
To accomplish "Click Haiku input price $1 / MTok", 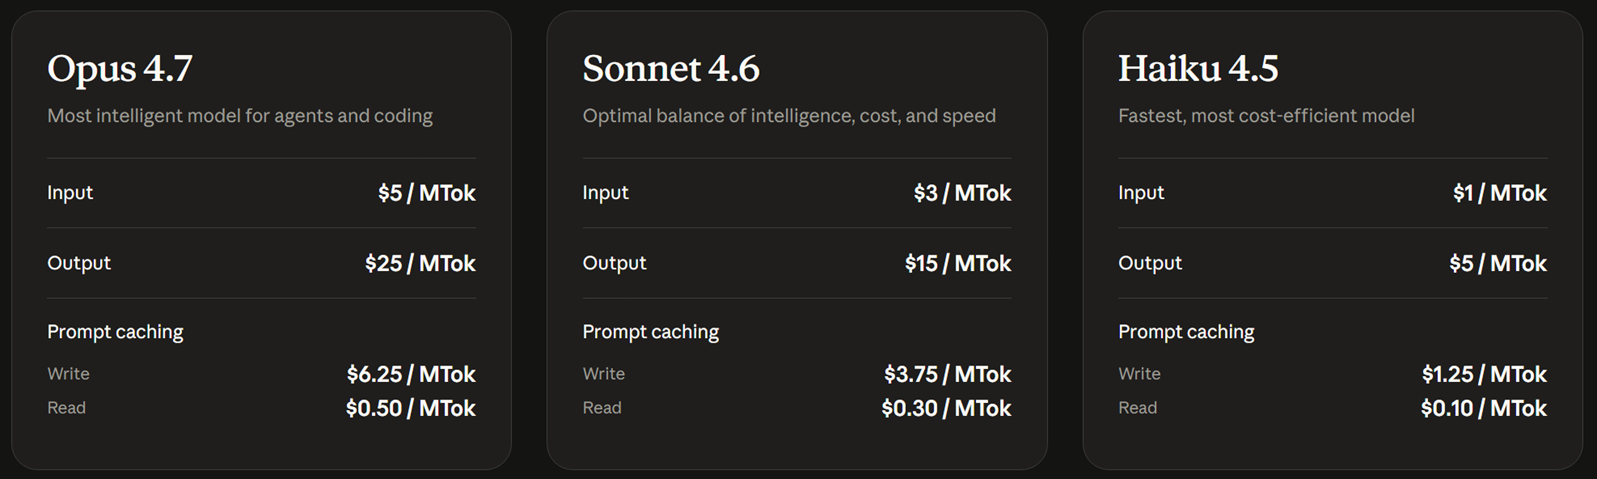I will 1499,193.
